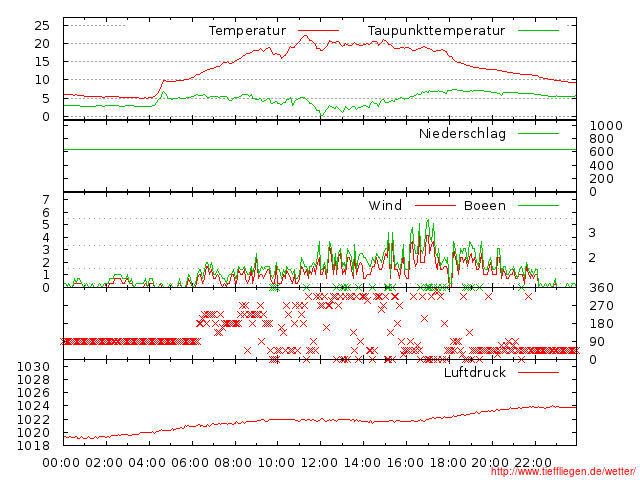Click the 18:00 time axis label

click(x=448, y=463)
